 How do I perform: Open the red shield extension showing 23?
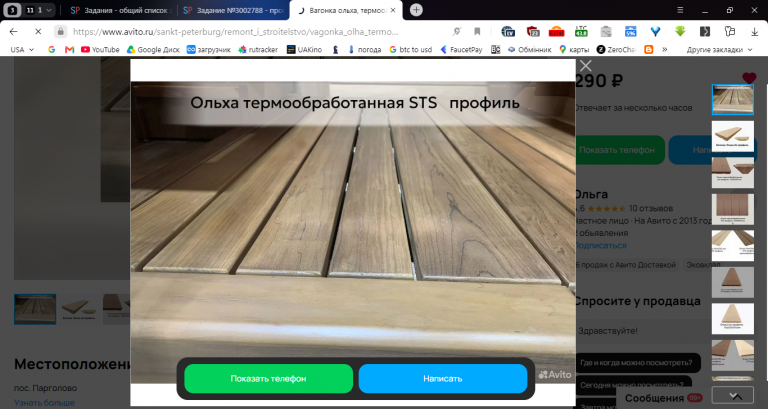533,32
